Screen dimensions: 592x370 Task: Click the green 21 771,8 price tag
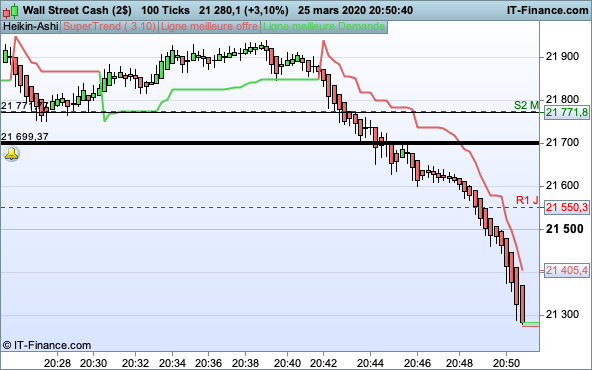pyautogui.click(x=567, y=112)
